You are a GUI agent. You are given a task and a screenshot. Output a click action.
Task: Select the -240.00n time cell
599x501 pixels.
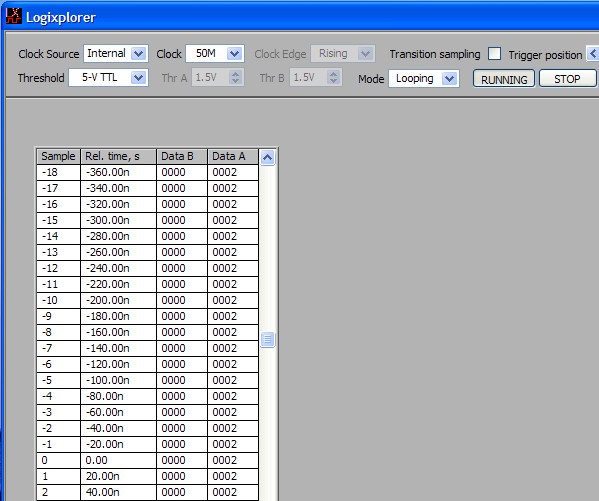(118, 268)
